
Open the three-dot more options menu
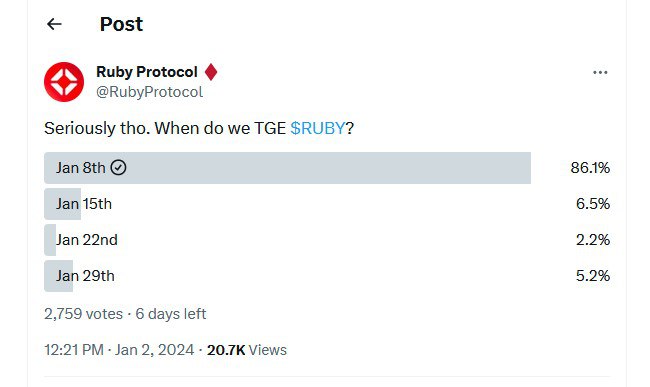tap(600, 73)
